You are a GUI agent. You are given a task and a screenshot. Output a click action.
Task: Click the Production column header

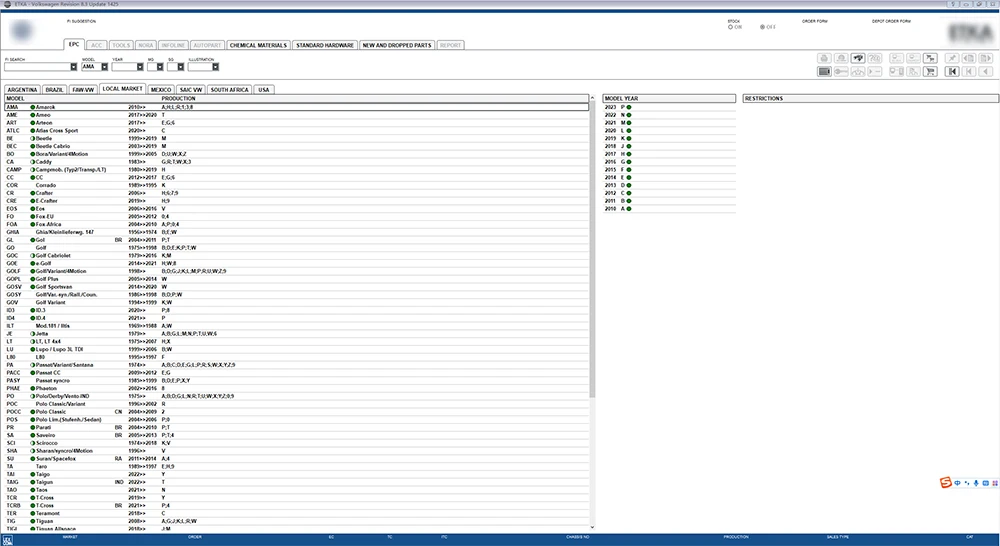179,98
